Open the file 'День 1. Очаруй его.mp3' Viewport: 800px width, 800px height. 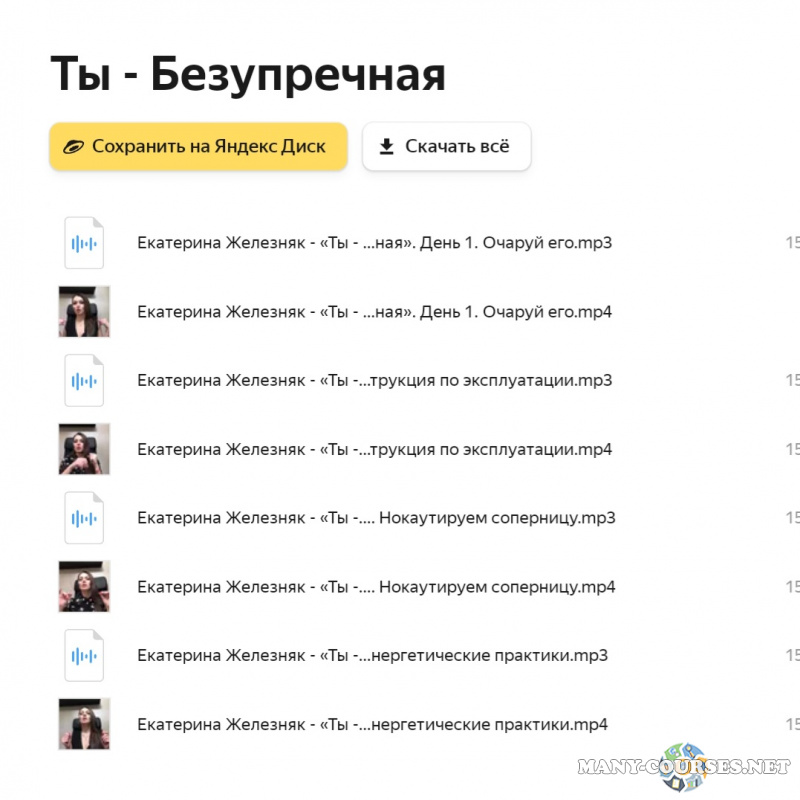375,242
